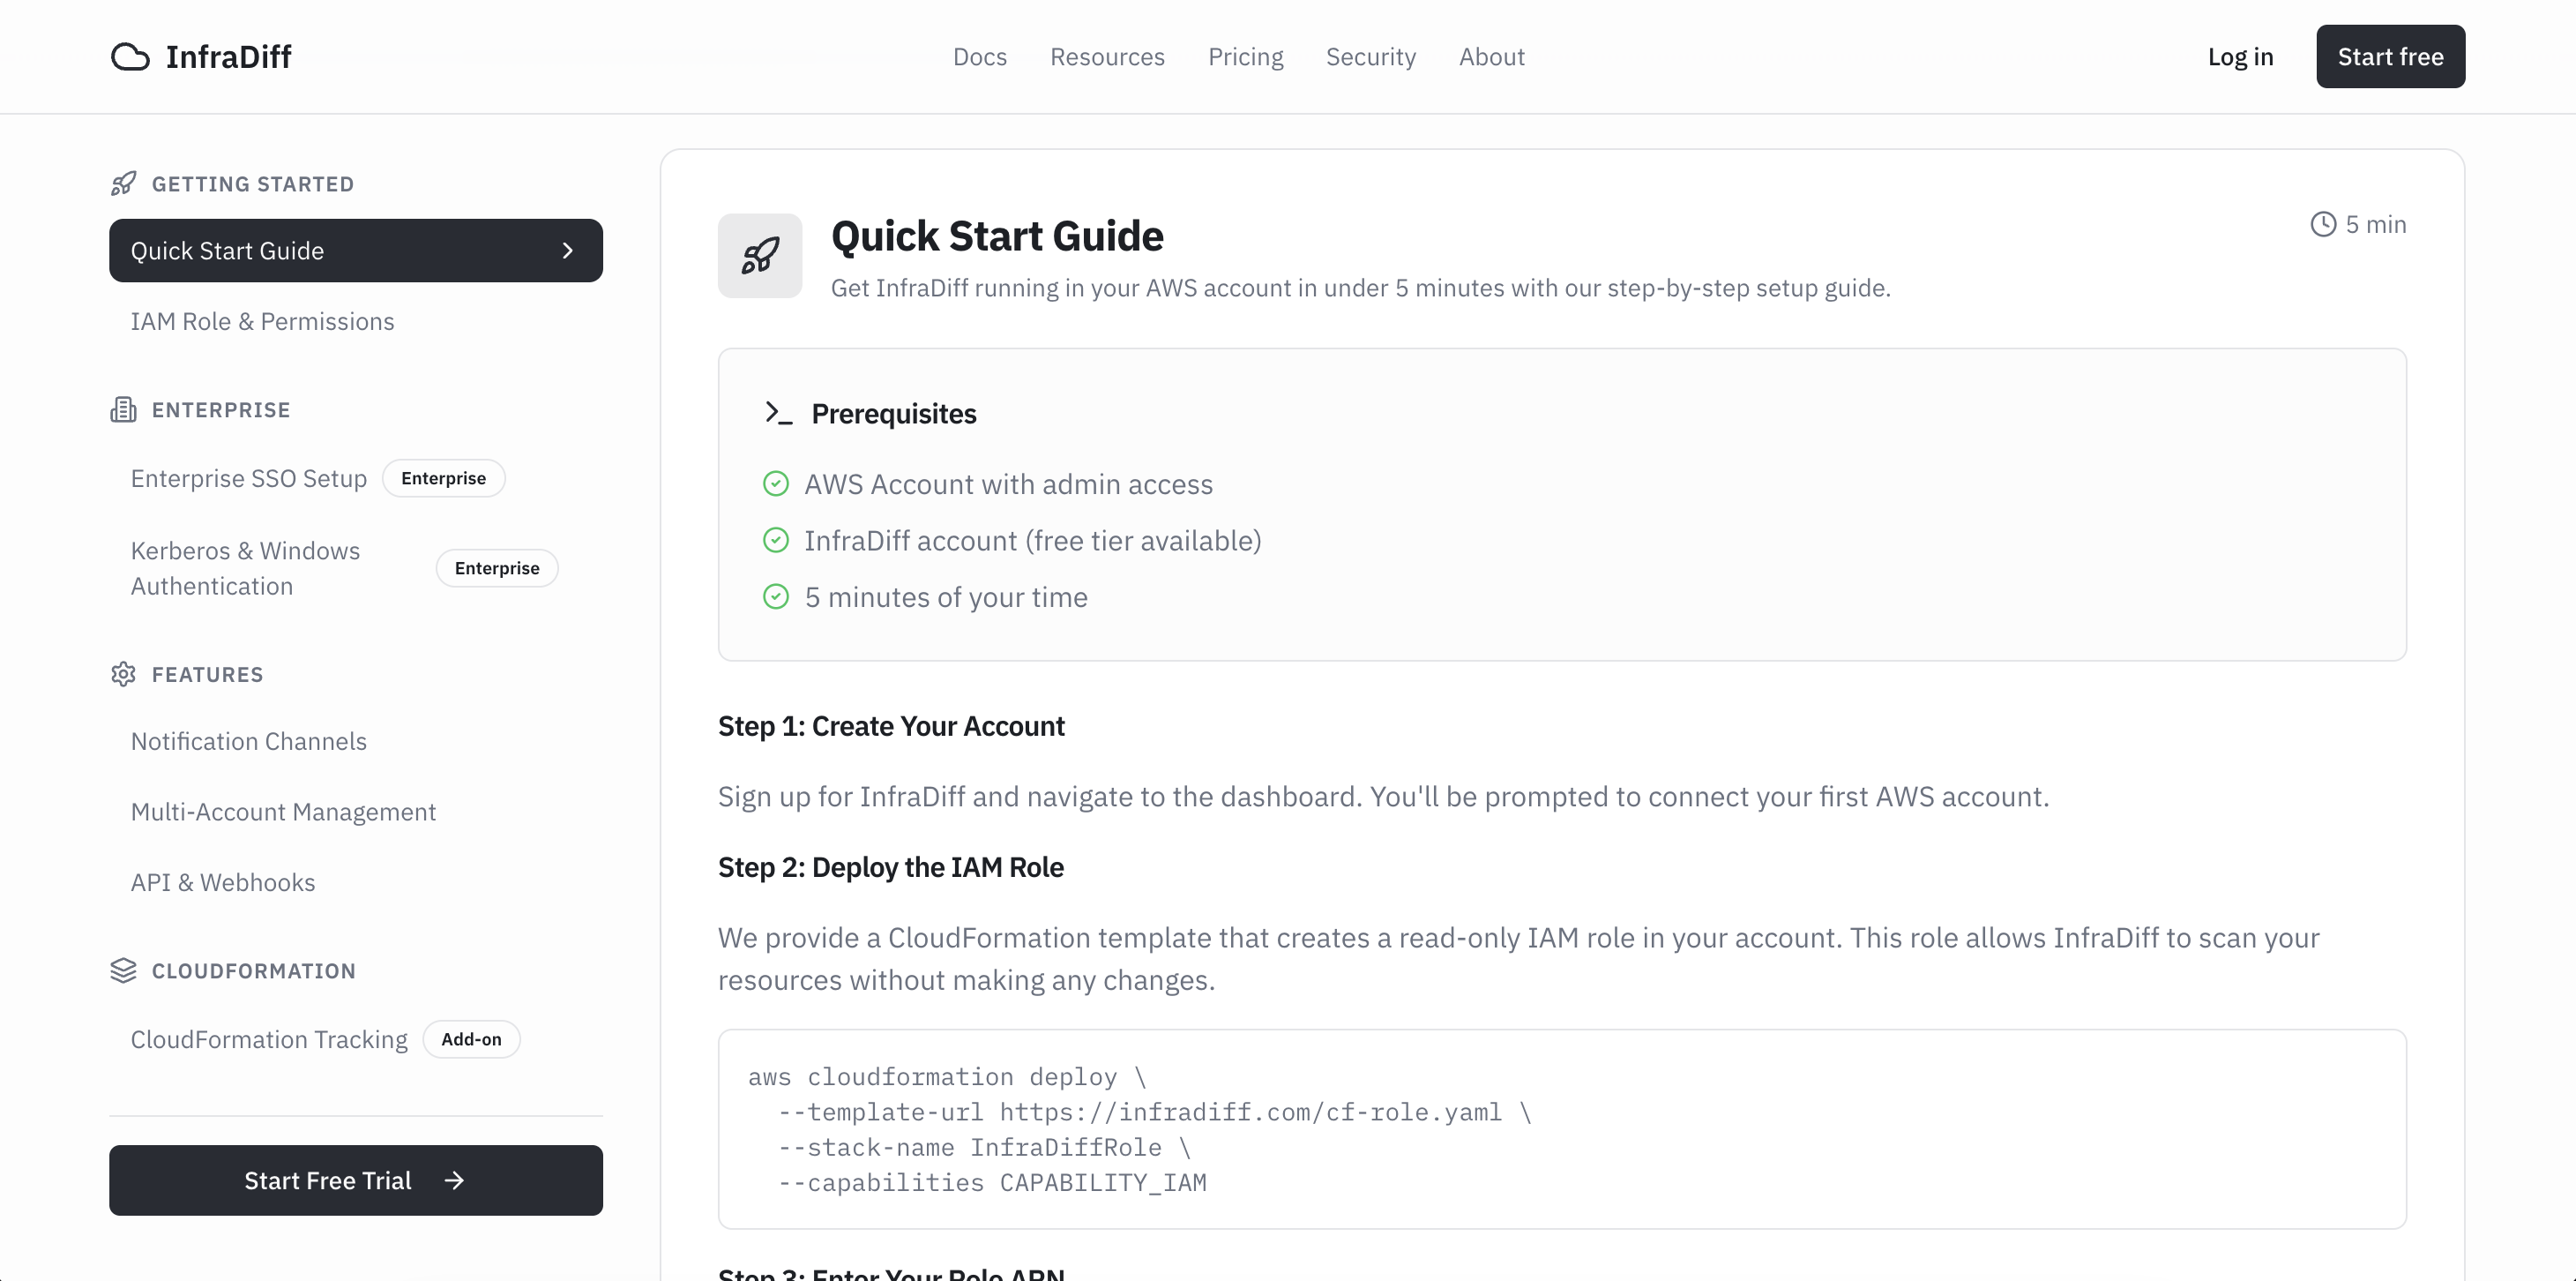The image size is (2576, 1281).
Task: Click the gear icon beside Features heading
Action: (x=123, y=674)
